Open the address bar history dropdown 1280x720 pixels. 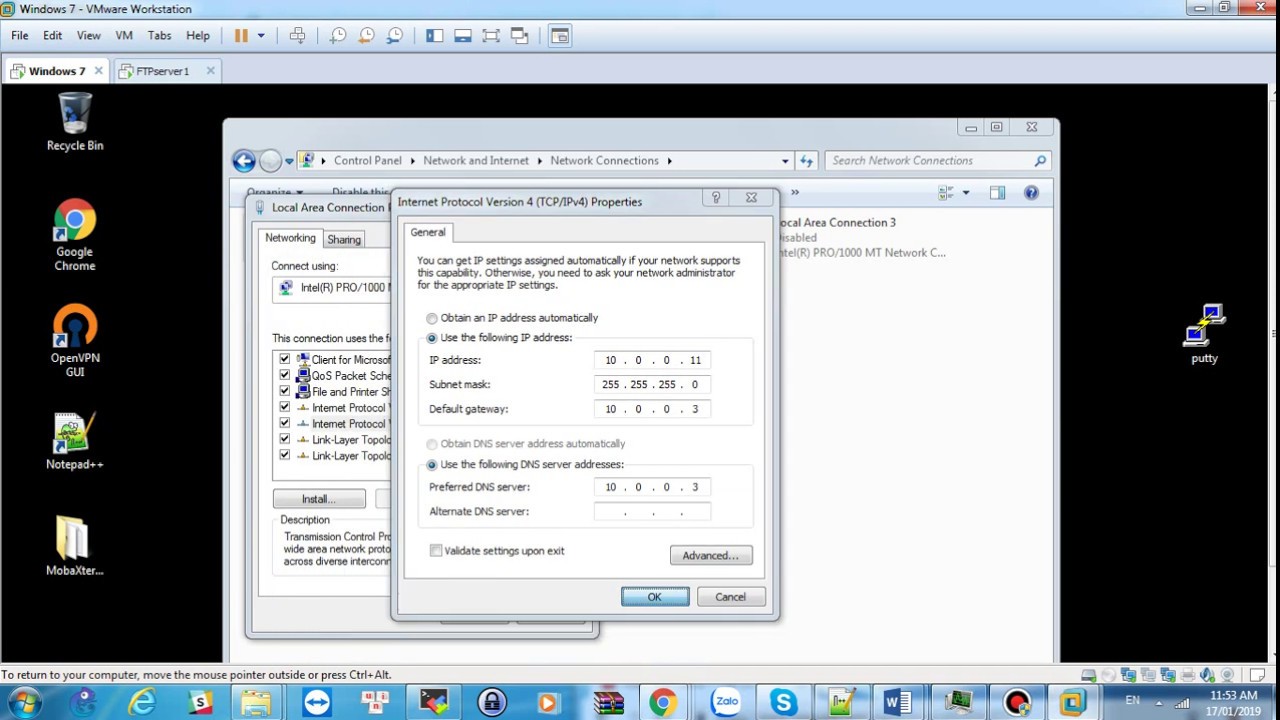[x=785, y=161]
